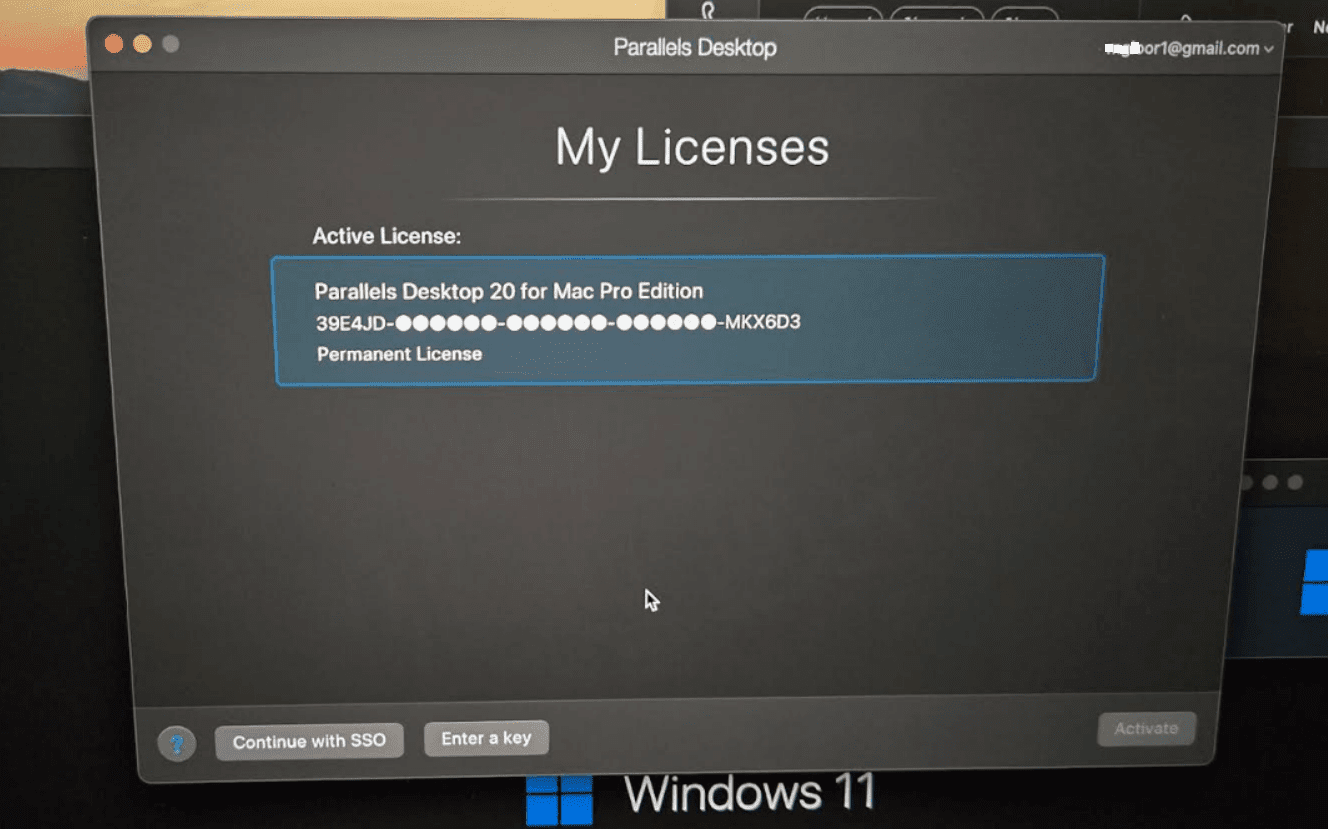This screenshot has width=1328, height=829.
Task: Click the masked license key string
Action: [x=558, y=323]
